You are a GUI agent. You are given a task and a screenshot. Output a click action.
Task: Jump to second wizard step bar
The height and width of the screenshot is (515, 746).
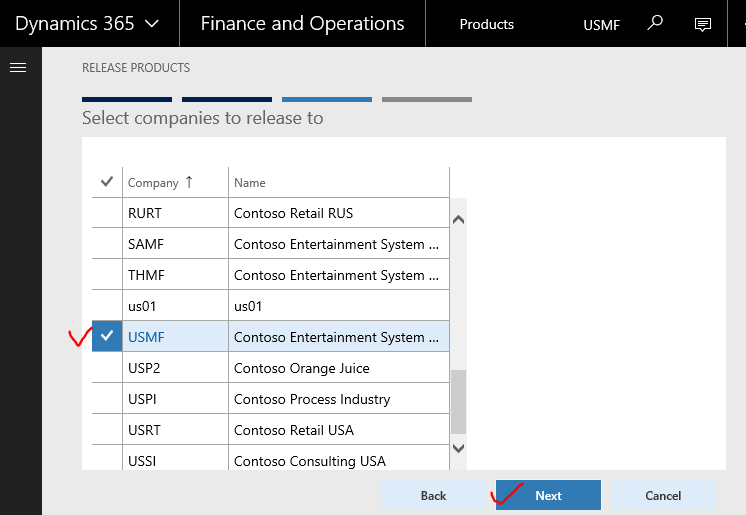click(227, 99)
